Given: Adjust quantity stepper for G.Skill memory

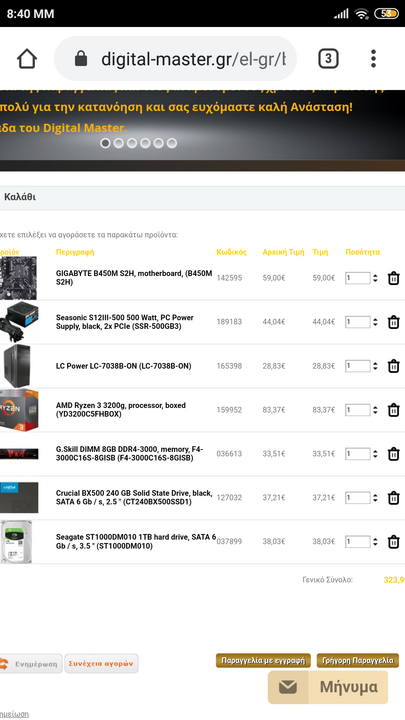Looking at the screenshot, I should click(x=375, y=454).
